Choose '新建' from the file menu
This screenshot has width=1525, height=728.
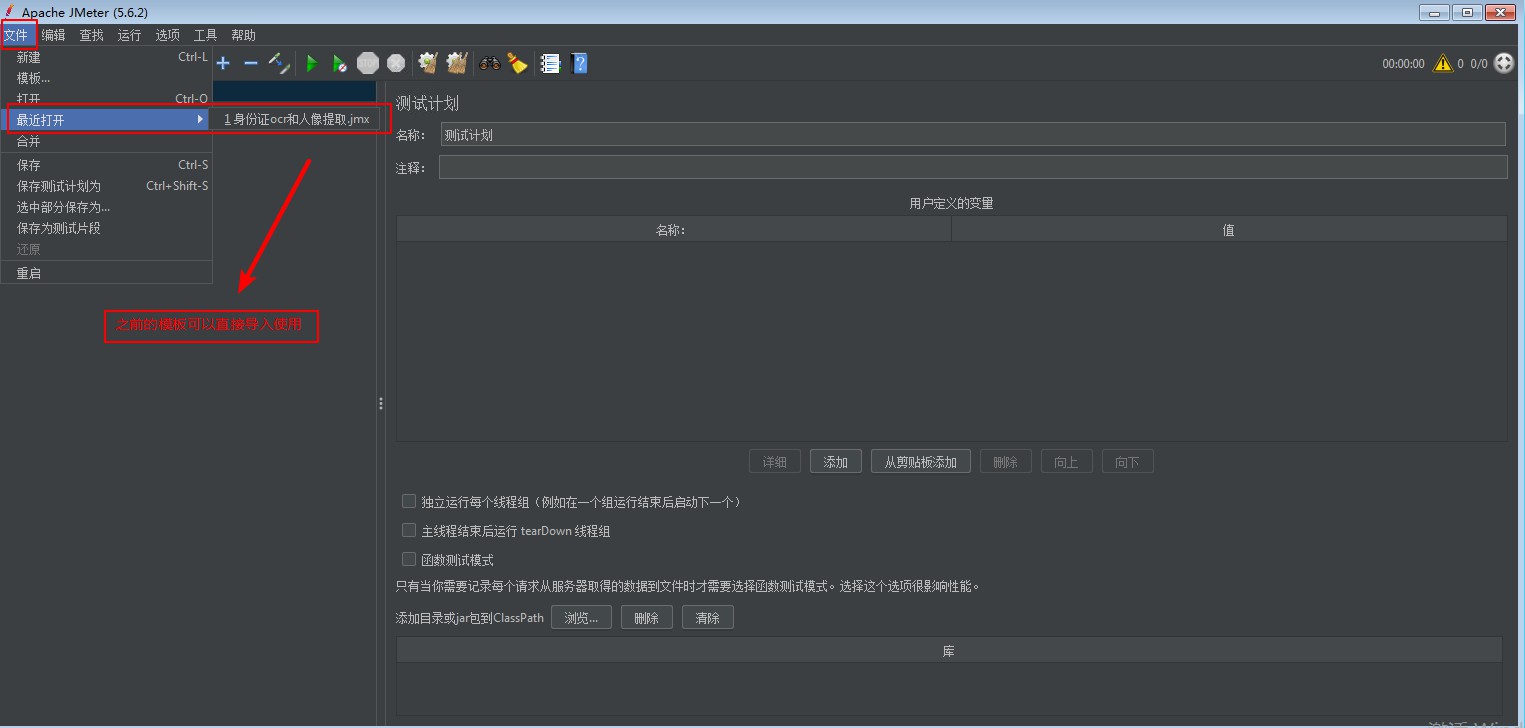coord(107,57)
